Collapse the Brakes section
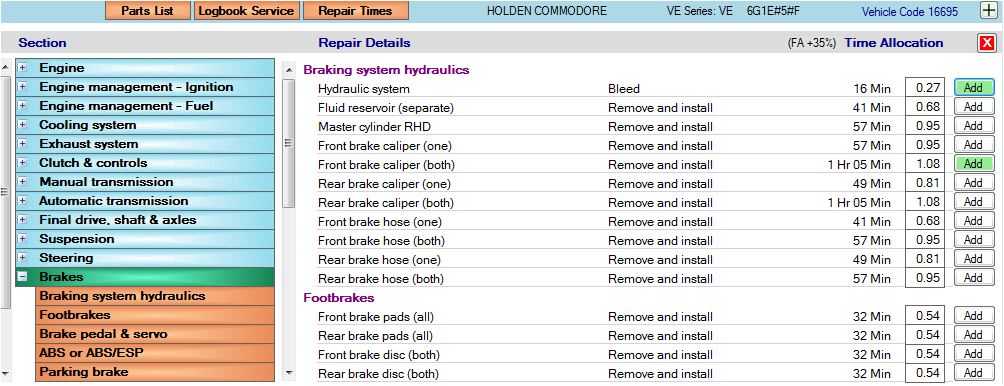Viewport: 1004px width, 386px height. click(22, 277)
